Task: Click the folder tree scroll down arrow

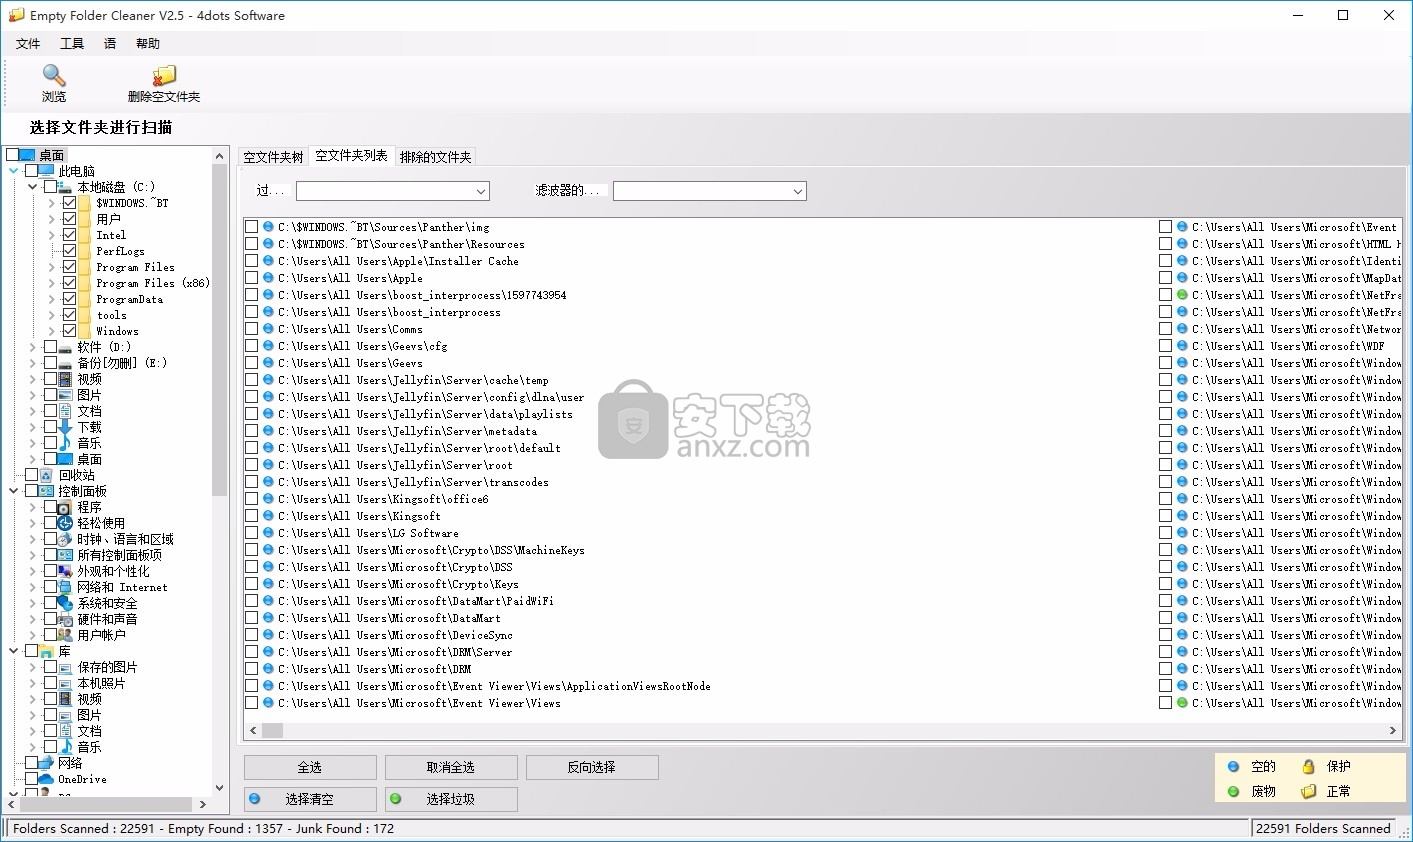Action: [x=220, y=788]
